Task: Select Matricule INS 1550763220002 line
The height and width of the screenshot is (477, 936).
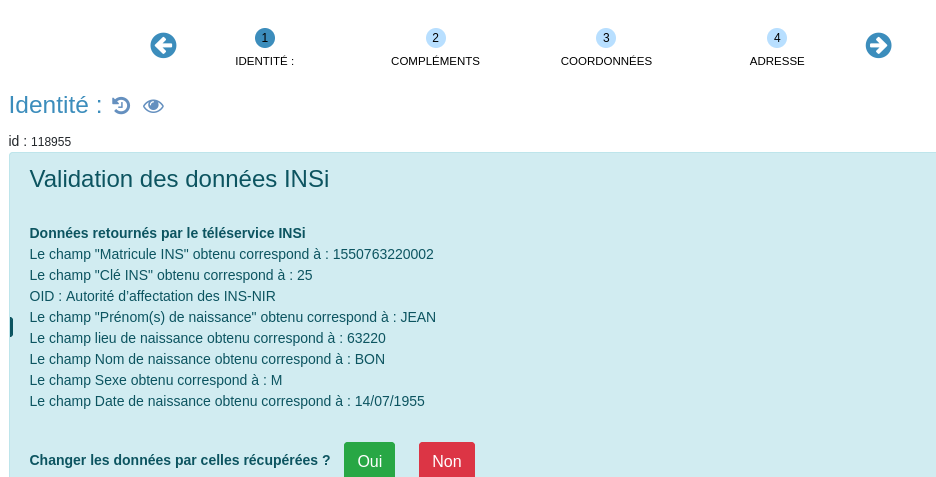Action: tap(232, 254)
